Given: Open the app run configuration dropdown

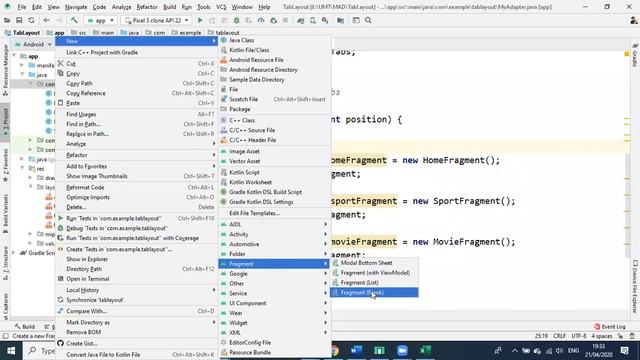Looking at the screenshot, I should 101,20.
